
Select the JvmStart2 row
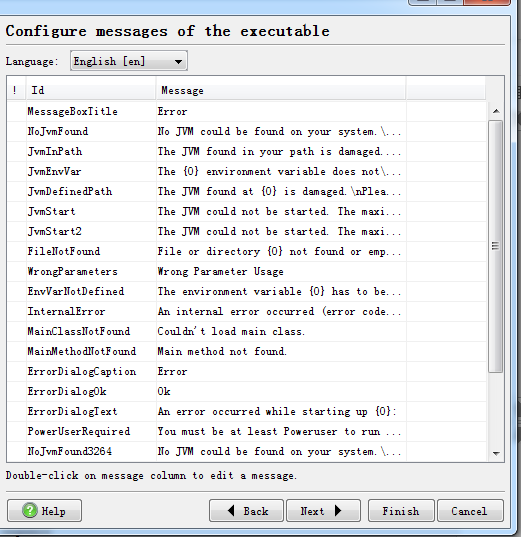247,232
